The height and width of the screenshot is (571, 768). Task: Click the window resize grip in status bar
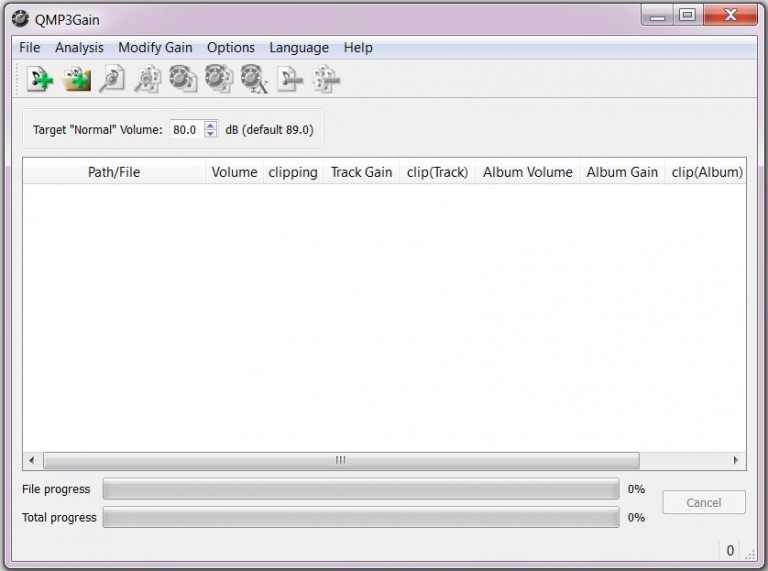click(750, 554)
